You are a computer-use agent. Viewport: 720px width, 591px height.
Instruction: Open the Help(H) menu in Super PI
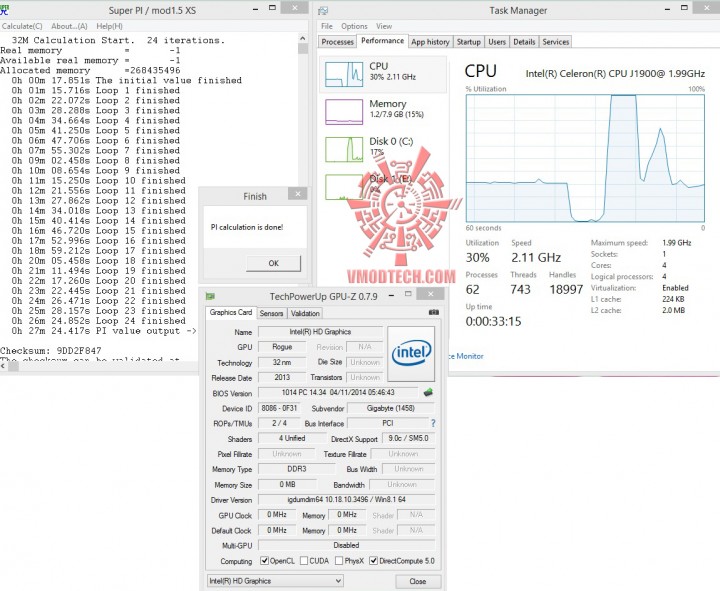pyautogui.click(x=109, y=26)
